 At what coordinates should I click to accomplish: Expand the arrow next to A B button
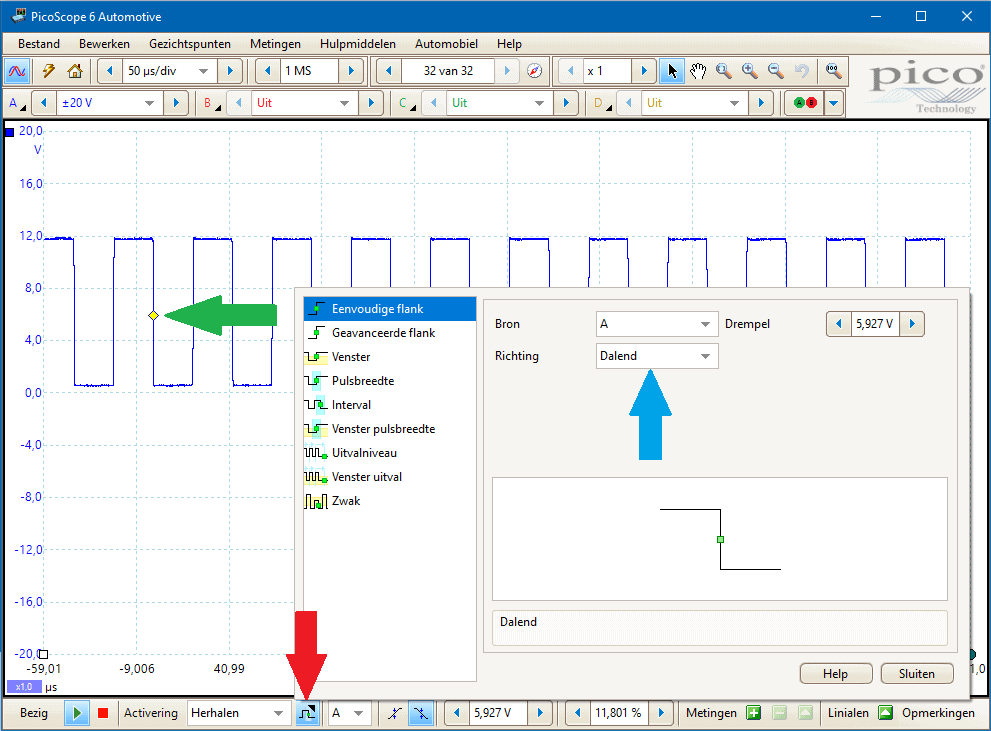click(x=834, y=103)
